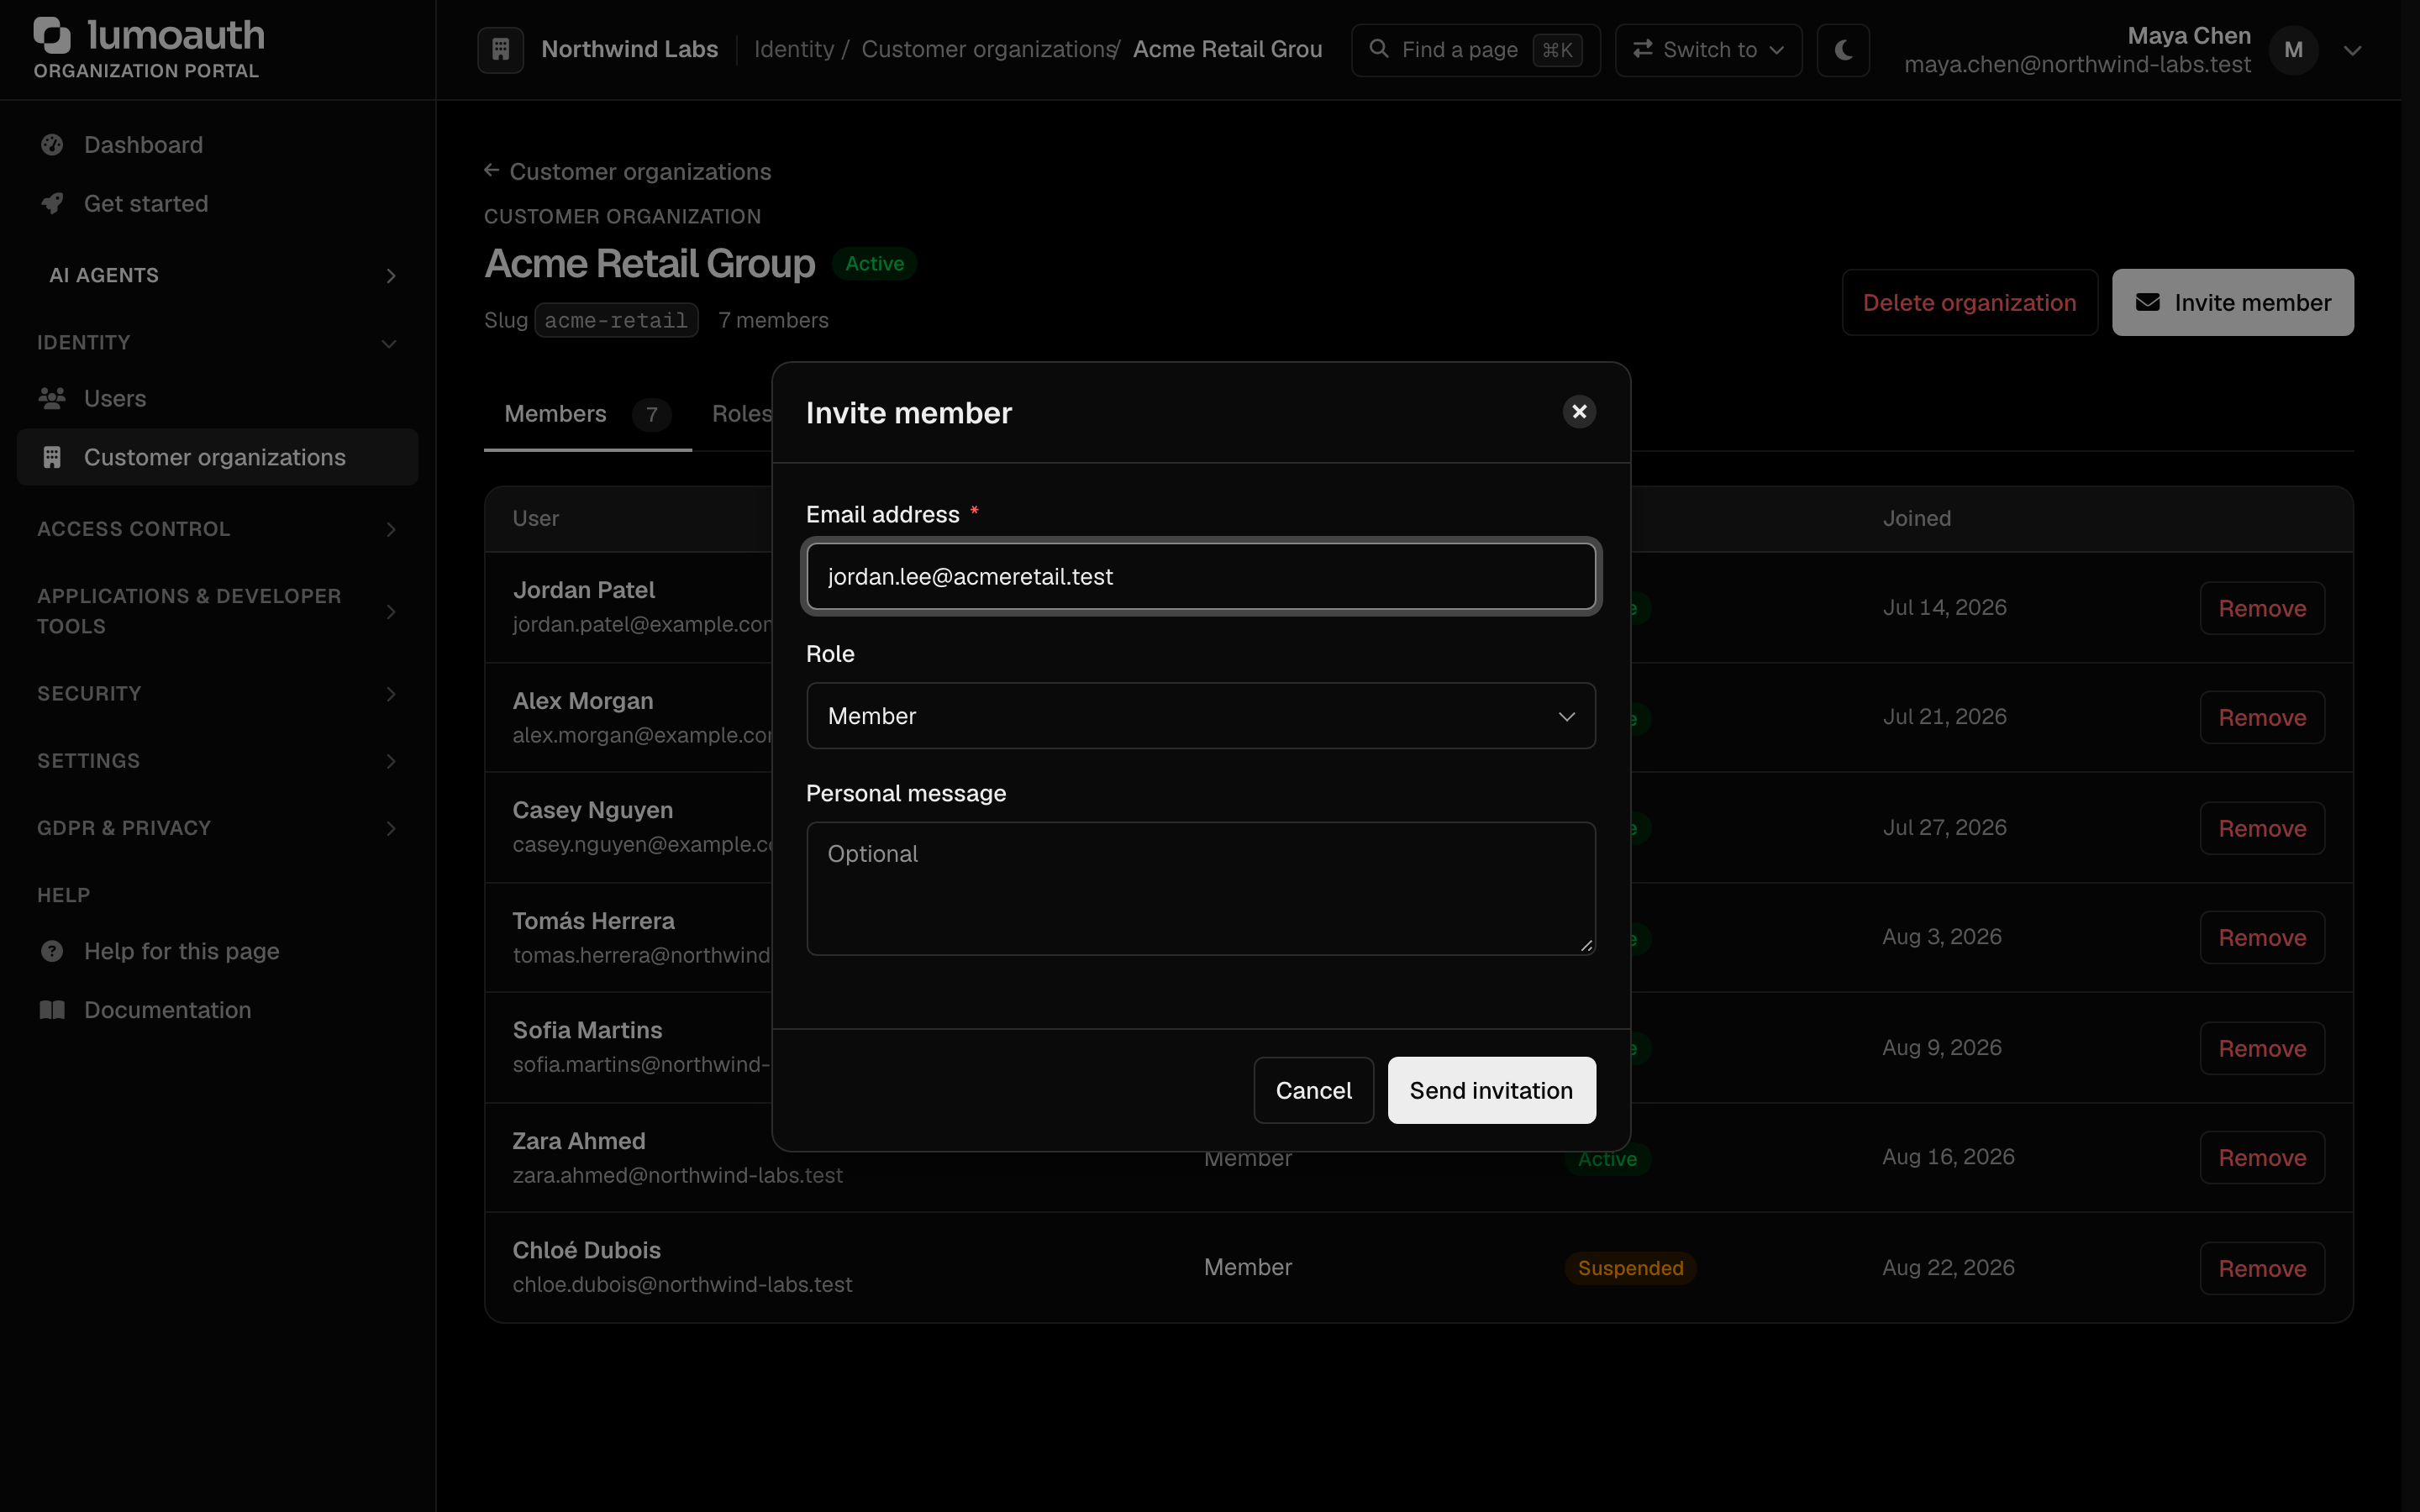Click the Invite member button behind the dialog

click(x=2232, y=302)
